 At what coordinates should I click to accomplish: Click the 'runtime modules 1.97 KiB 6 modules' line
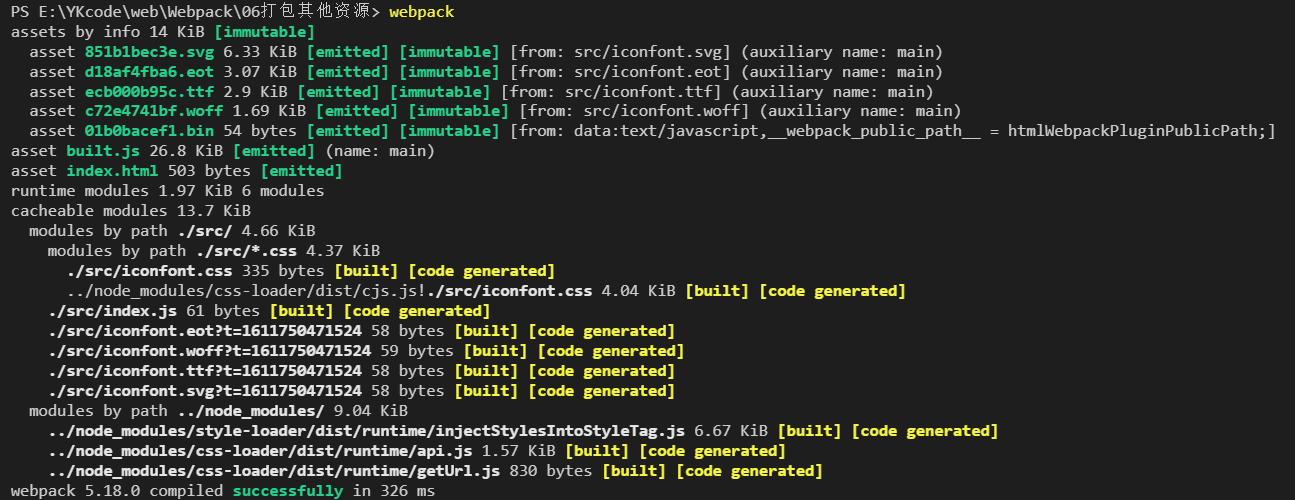click(x=168, y=191)
